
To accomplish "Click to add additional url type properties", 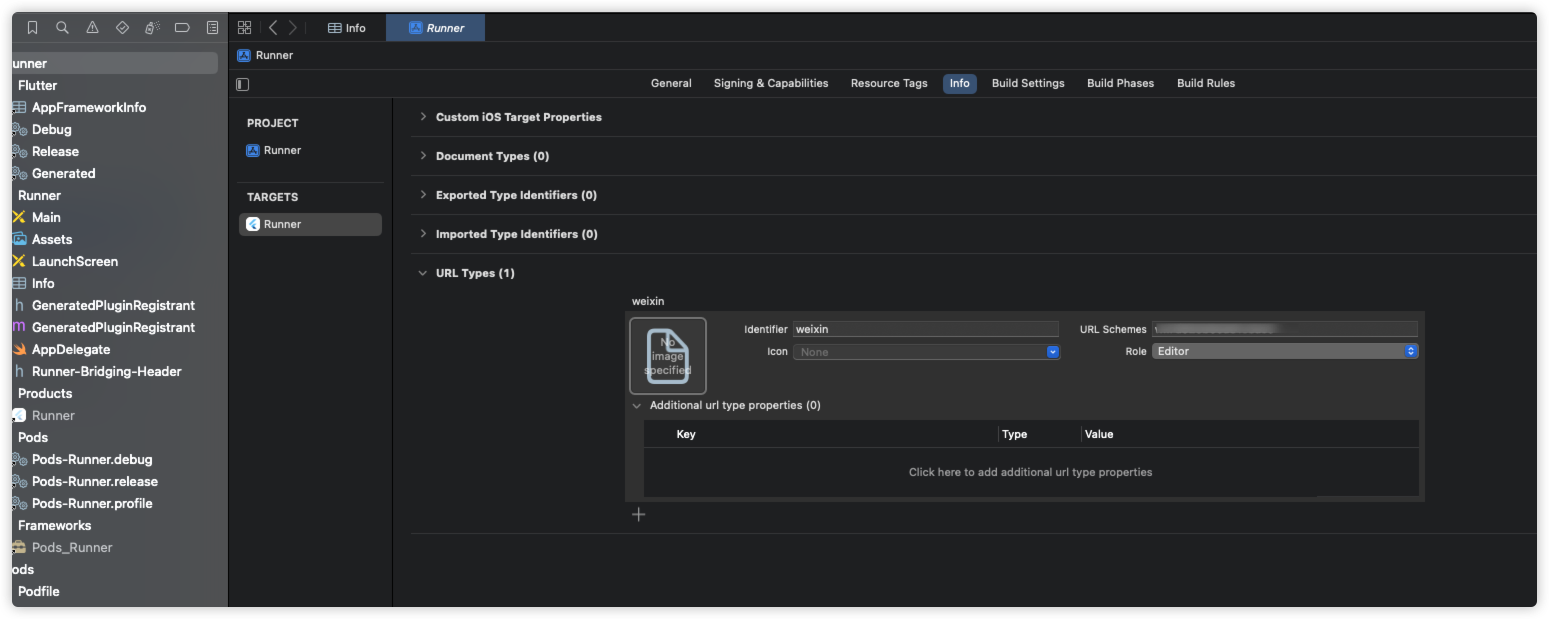I will tap(1030, 472).
